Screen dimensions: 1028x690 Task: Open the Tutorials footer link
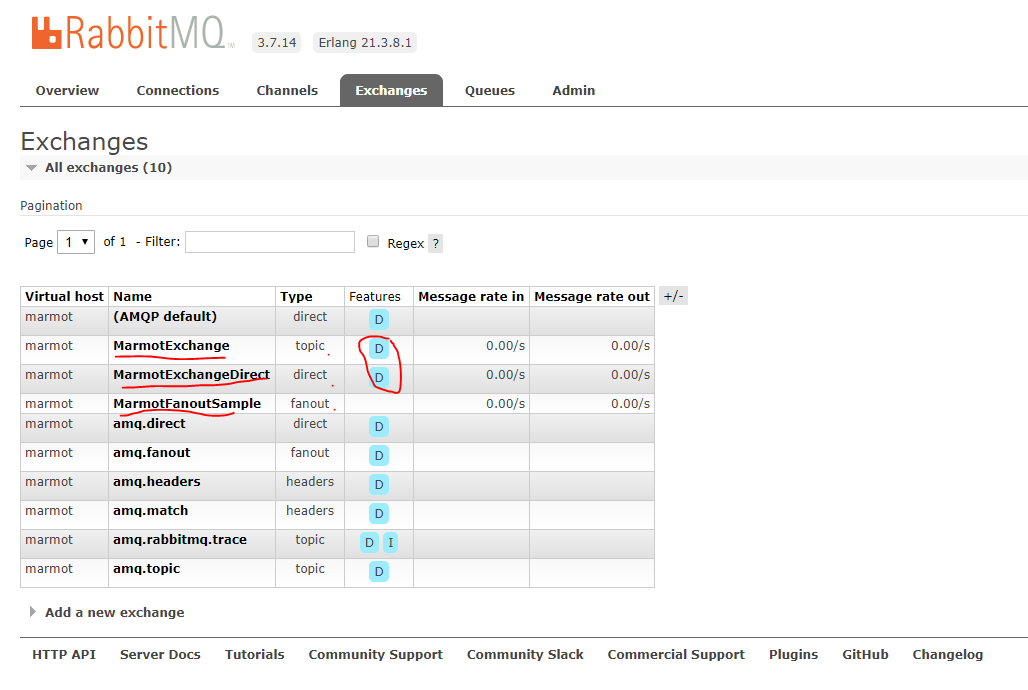click(254, 655)
